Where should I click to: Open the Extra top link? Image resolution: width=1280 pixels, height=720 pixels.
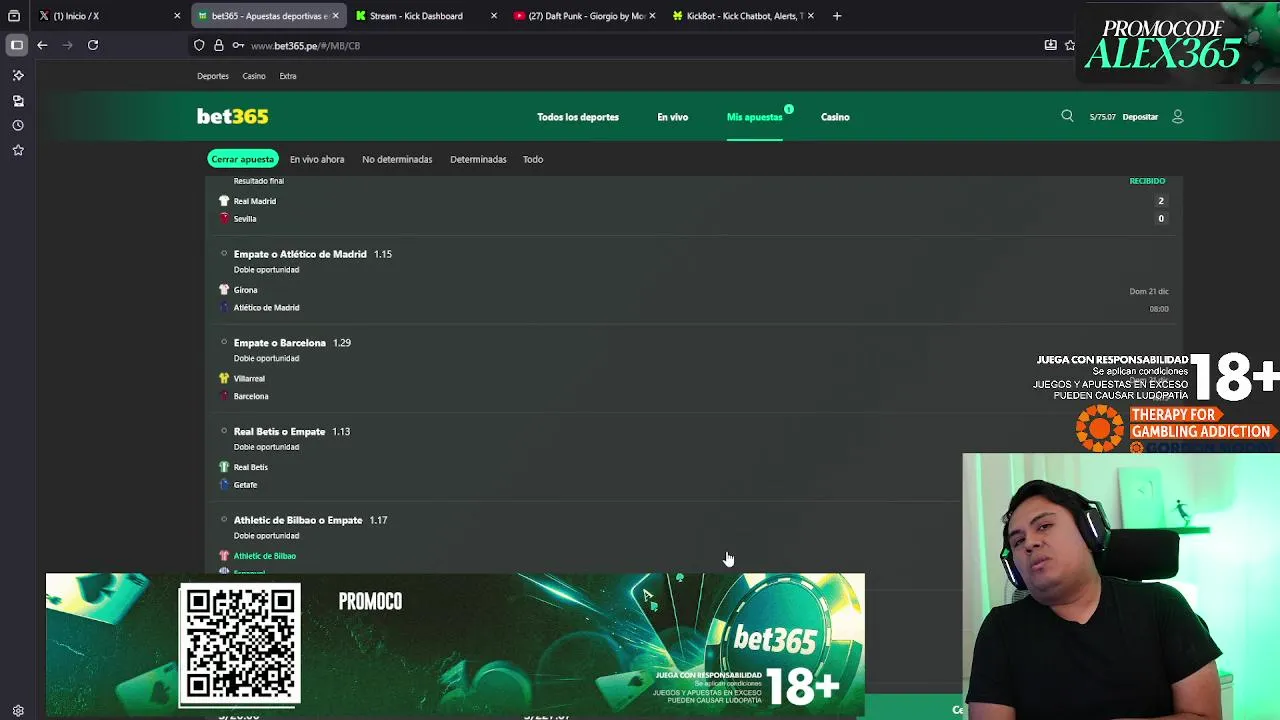coord(288,76)
